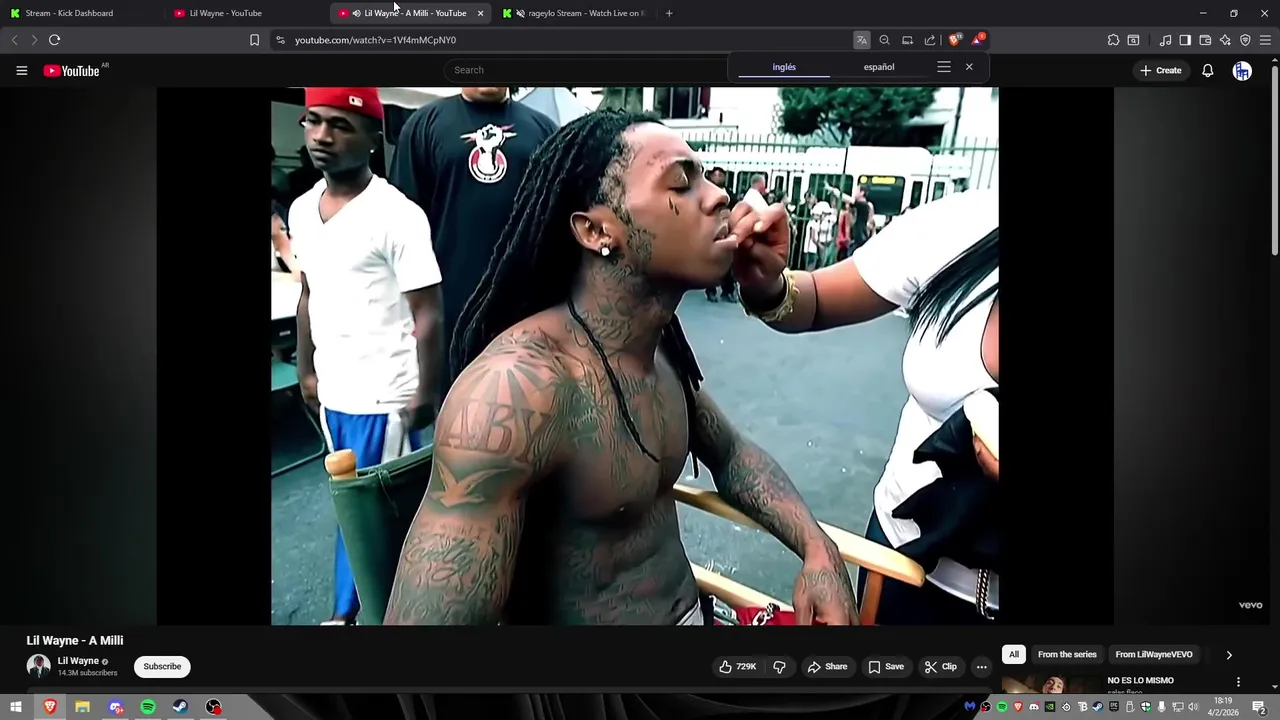The height and width of the screenshot is (720, 1280).
Task: Open the Windows Start menu
Action: [x=15, y=707]
